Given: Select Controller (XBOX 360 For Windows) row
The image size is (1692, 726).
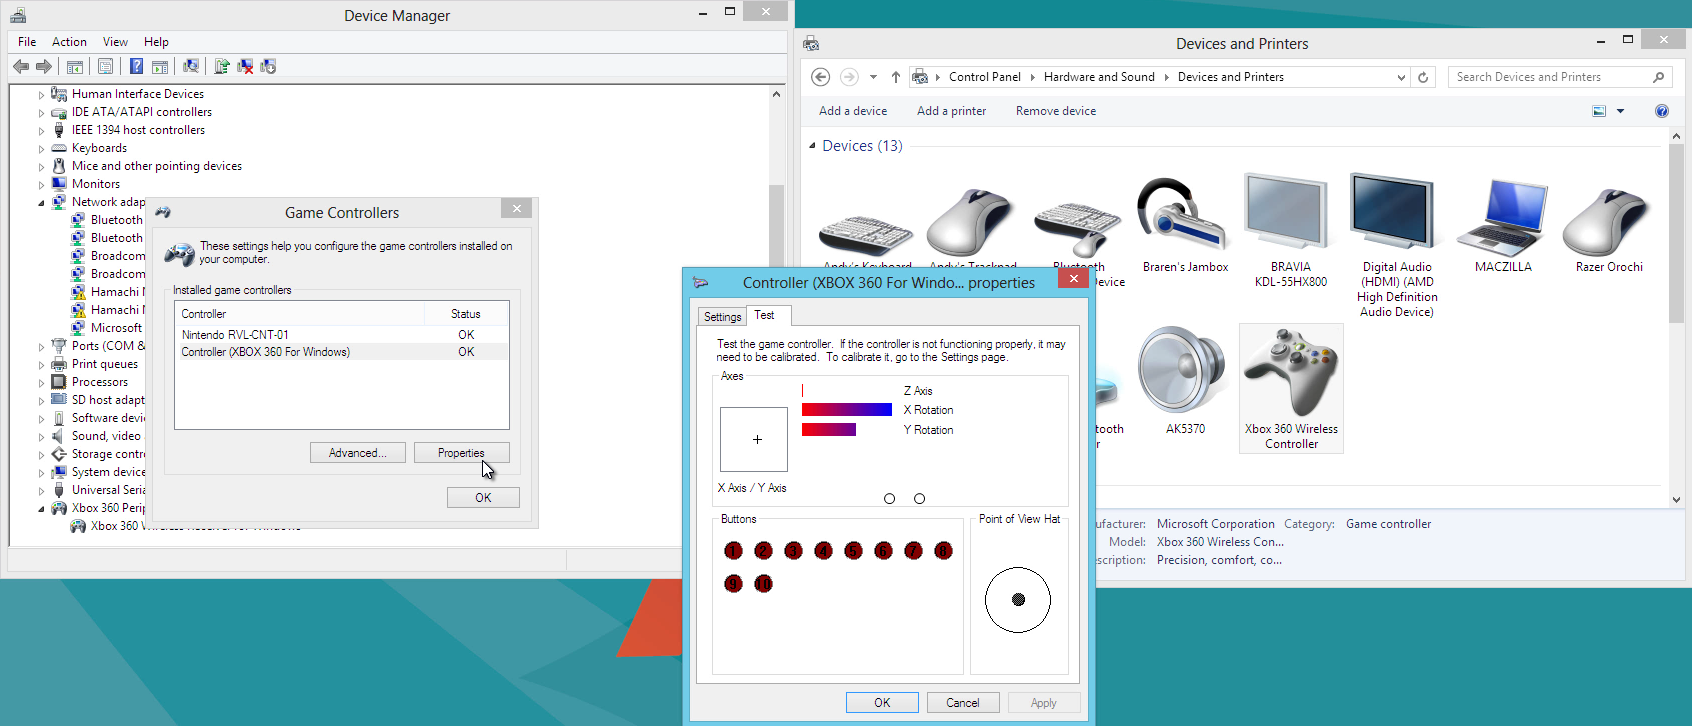Looking at the screenshot, I should click(x=342, y=352).
